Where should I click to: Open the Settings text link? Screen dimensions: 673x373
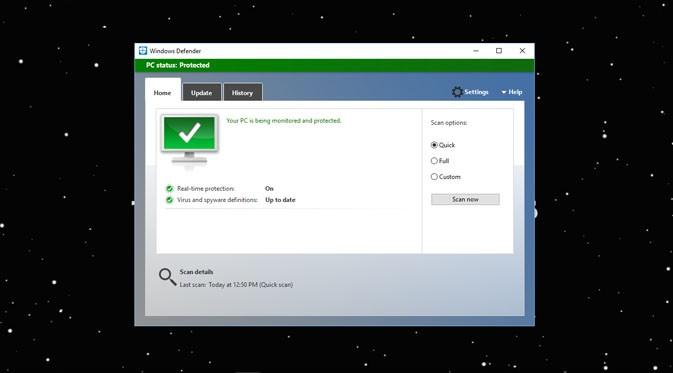476,92
